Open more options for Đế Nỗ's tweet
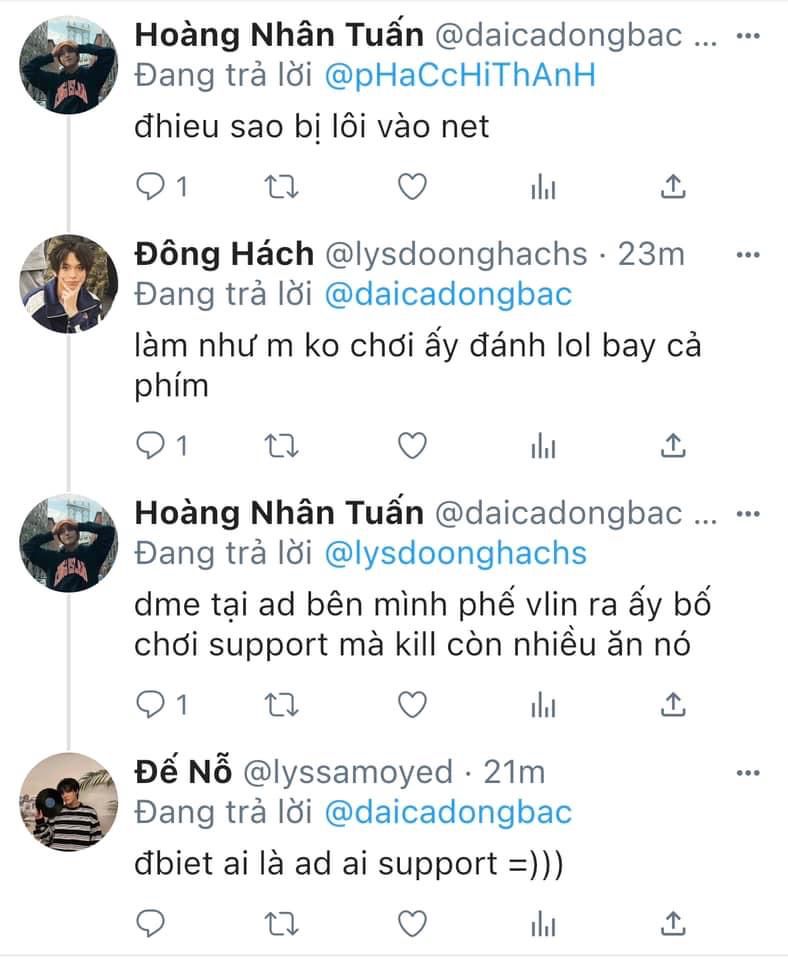The width and height of the screenshot is (788, 960). pyautogui.click(x=747, y=773)
